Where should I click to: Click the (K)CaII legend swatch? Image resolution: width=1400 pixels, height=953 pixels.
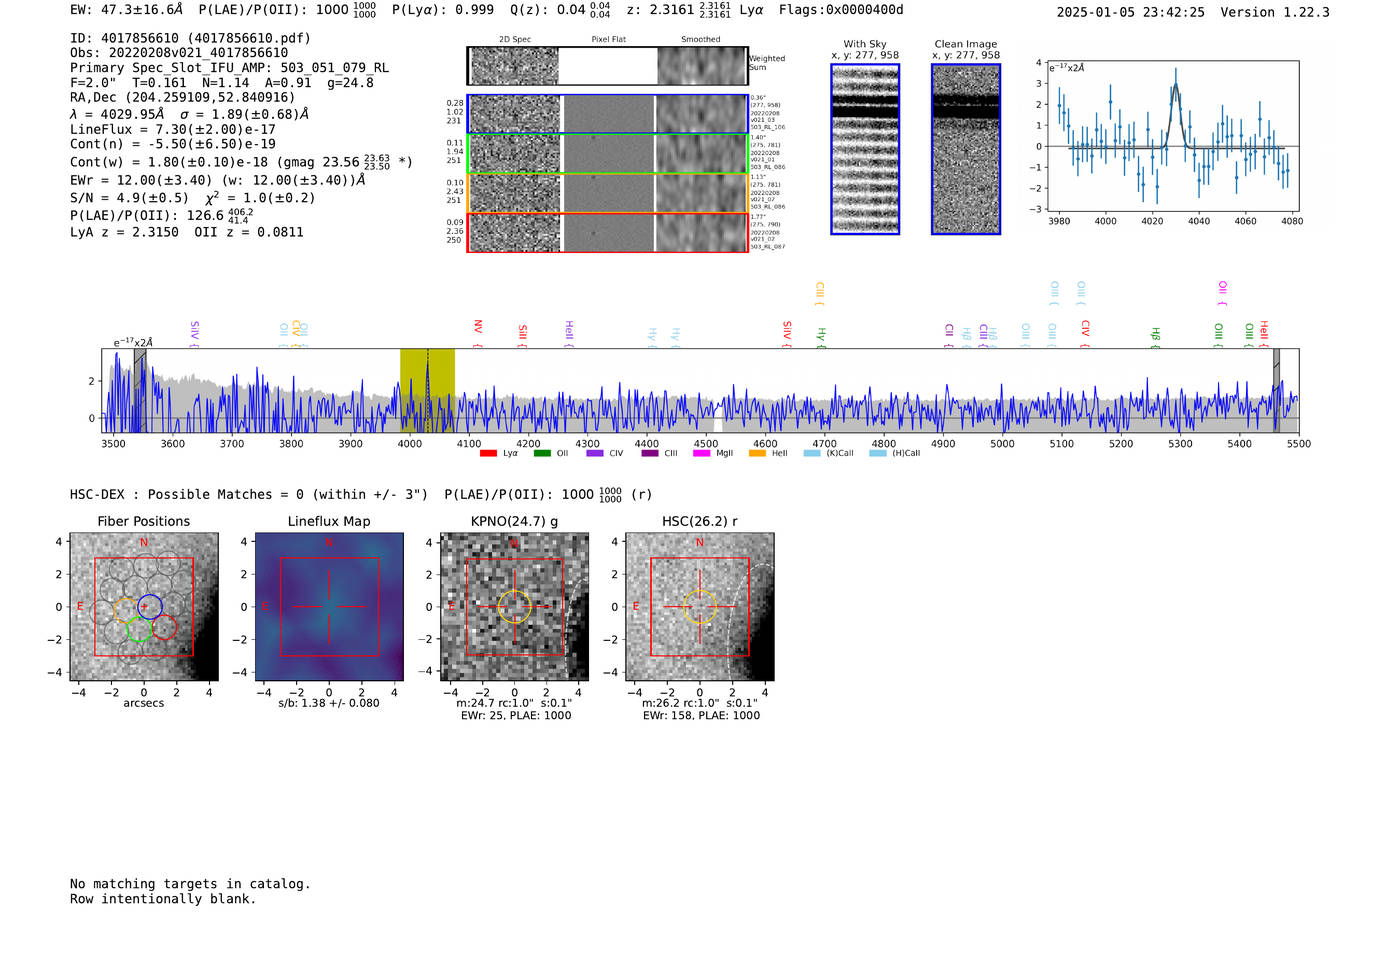[812, 454]
